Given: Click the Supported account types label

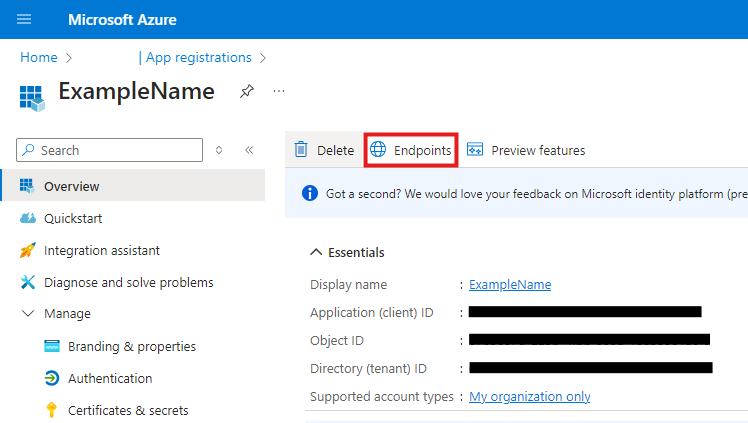Looking at the screenshot, I should pyautogui.click(x=382, y=397).
